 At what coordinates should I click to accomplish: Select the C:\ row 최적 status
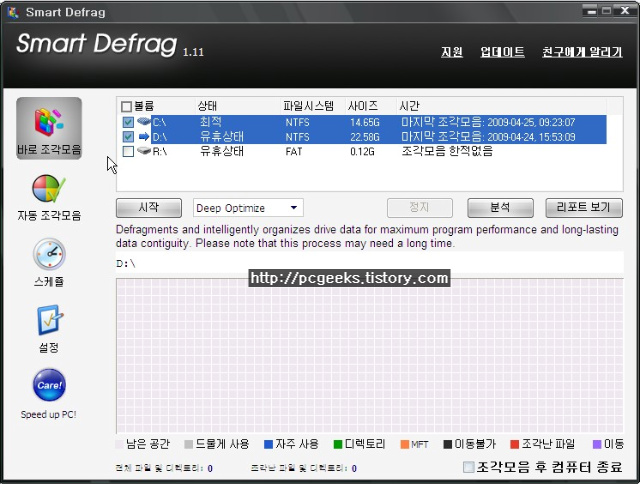pos(211,122)
